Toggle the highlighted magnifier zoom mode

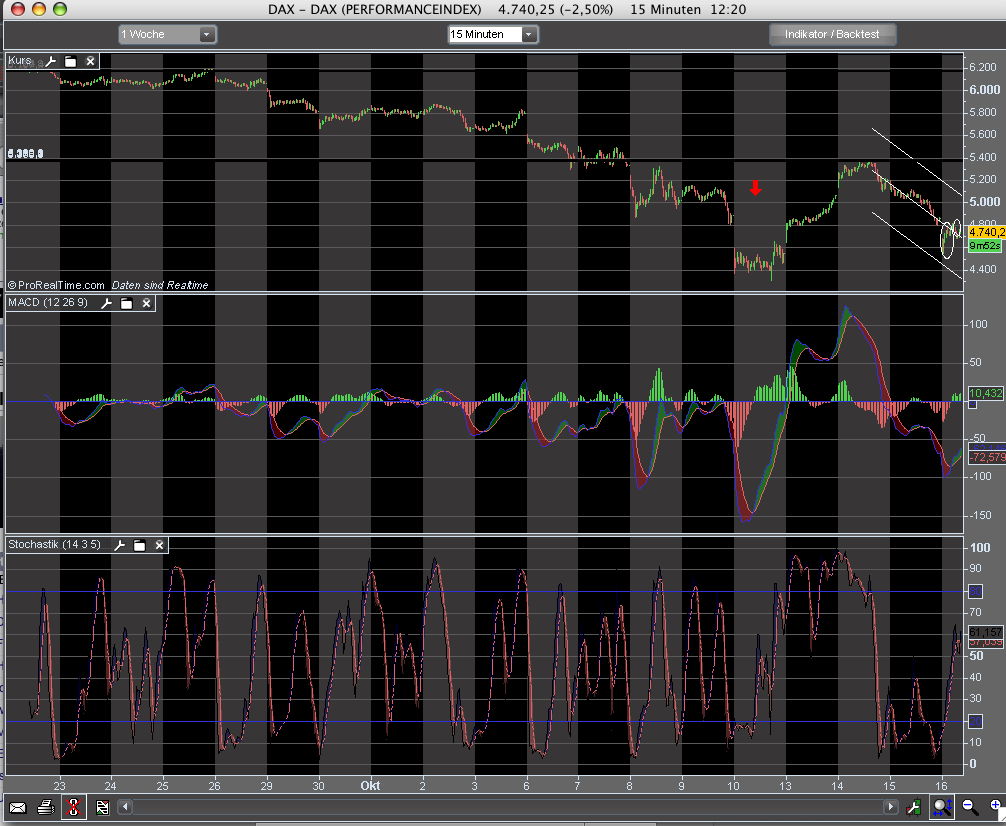click(x=942, y=806)
